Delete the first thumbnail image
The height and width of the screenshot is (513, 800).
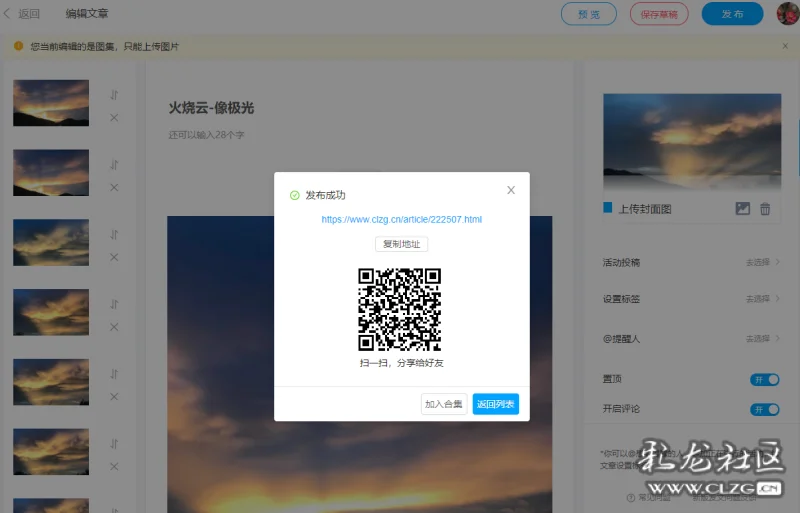point(114,118)
